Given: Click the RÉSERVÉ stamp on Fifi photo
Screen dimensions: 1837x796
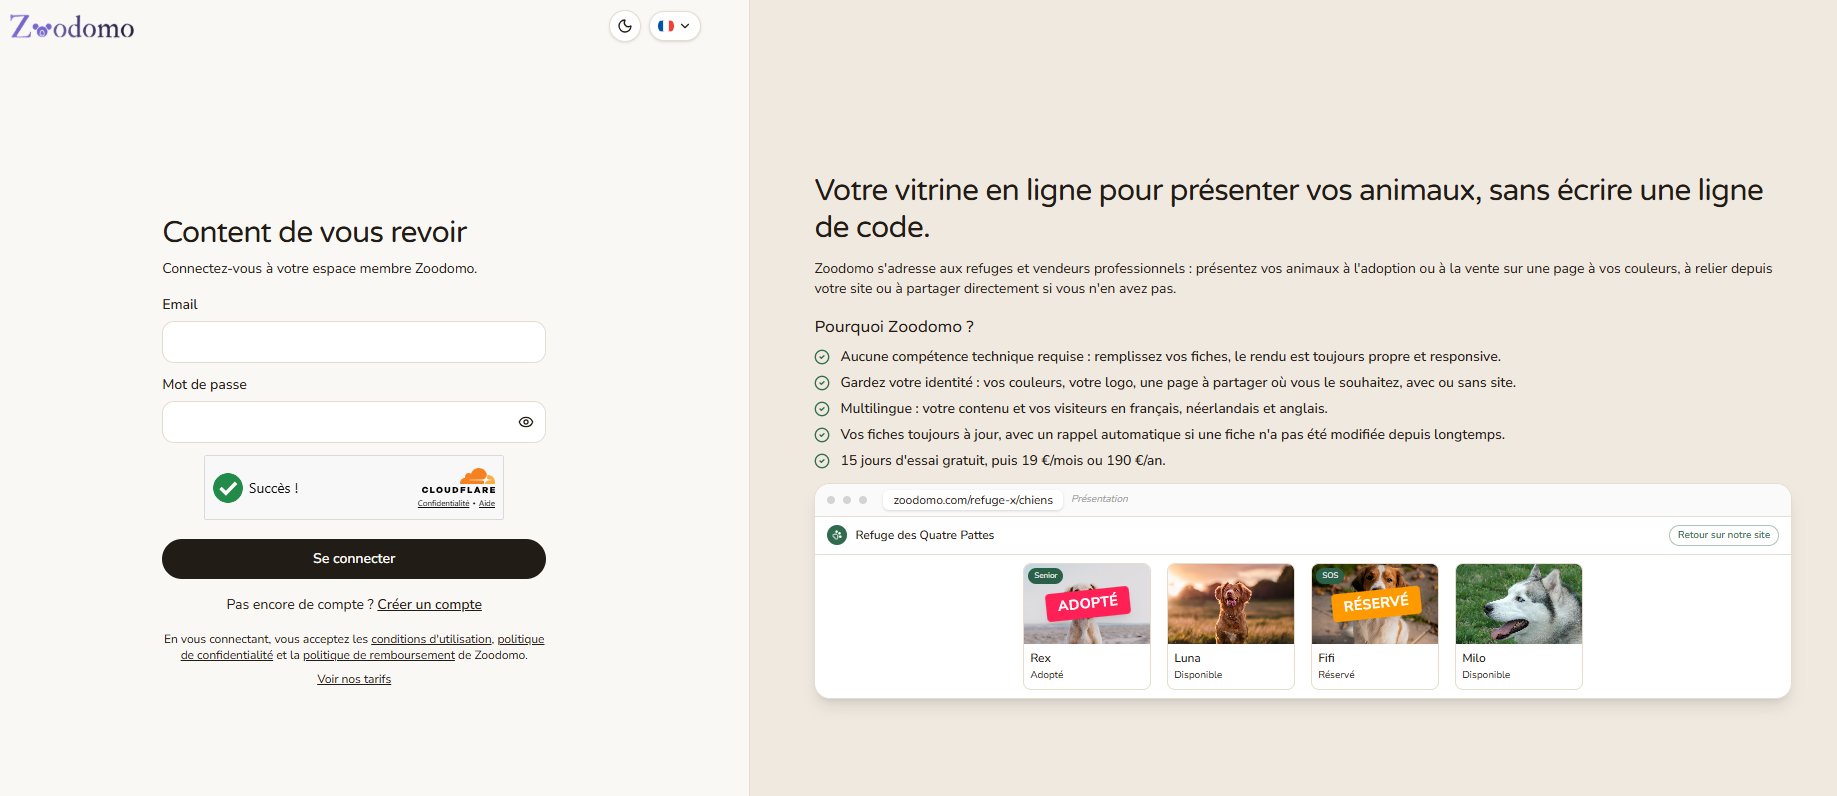Looking at the screenshot, I should click(x=1376, y=603).
